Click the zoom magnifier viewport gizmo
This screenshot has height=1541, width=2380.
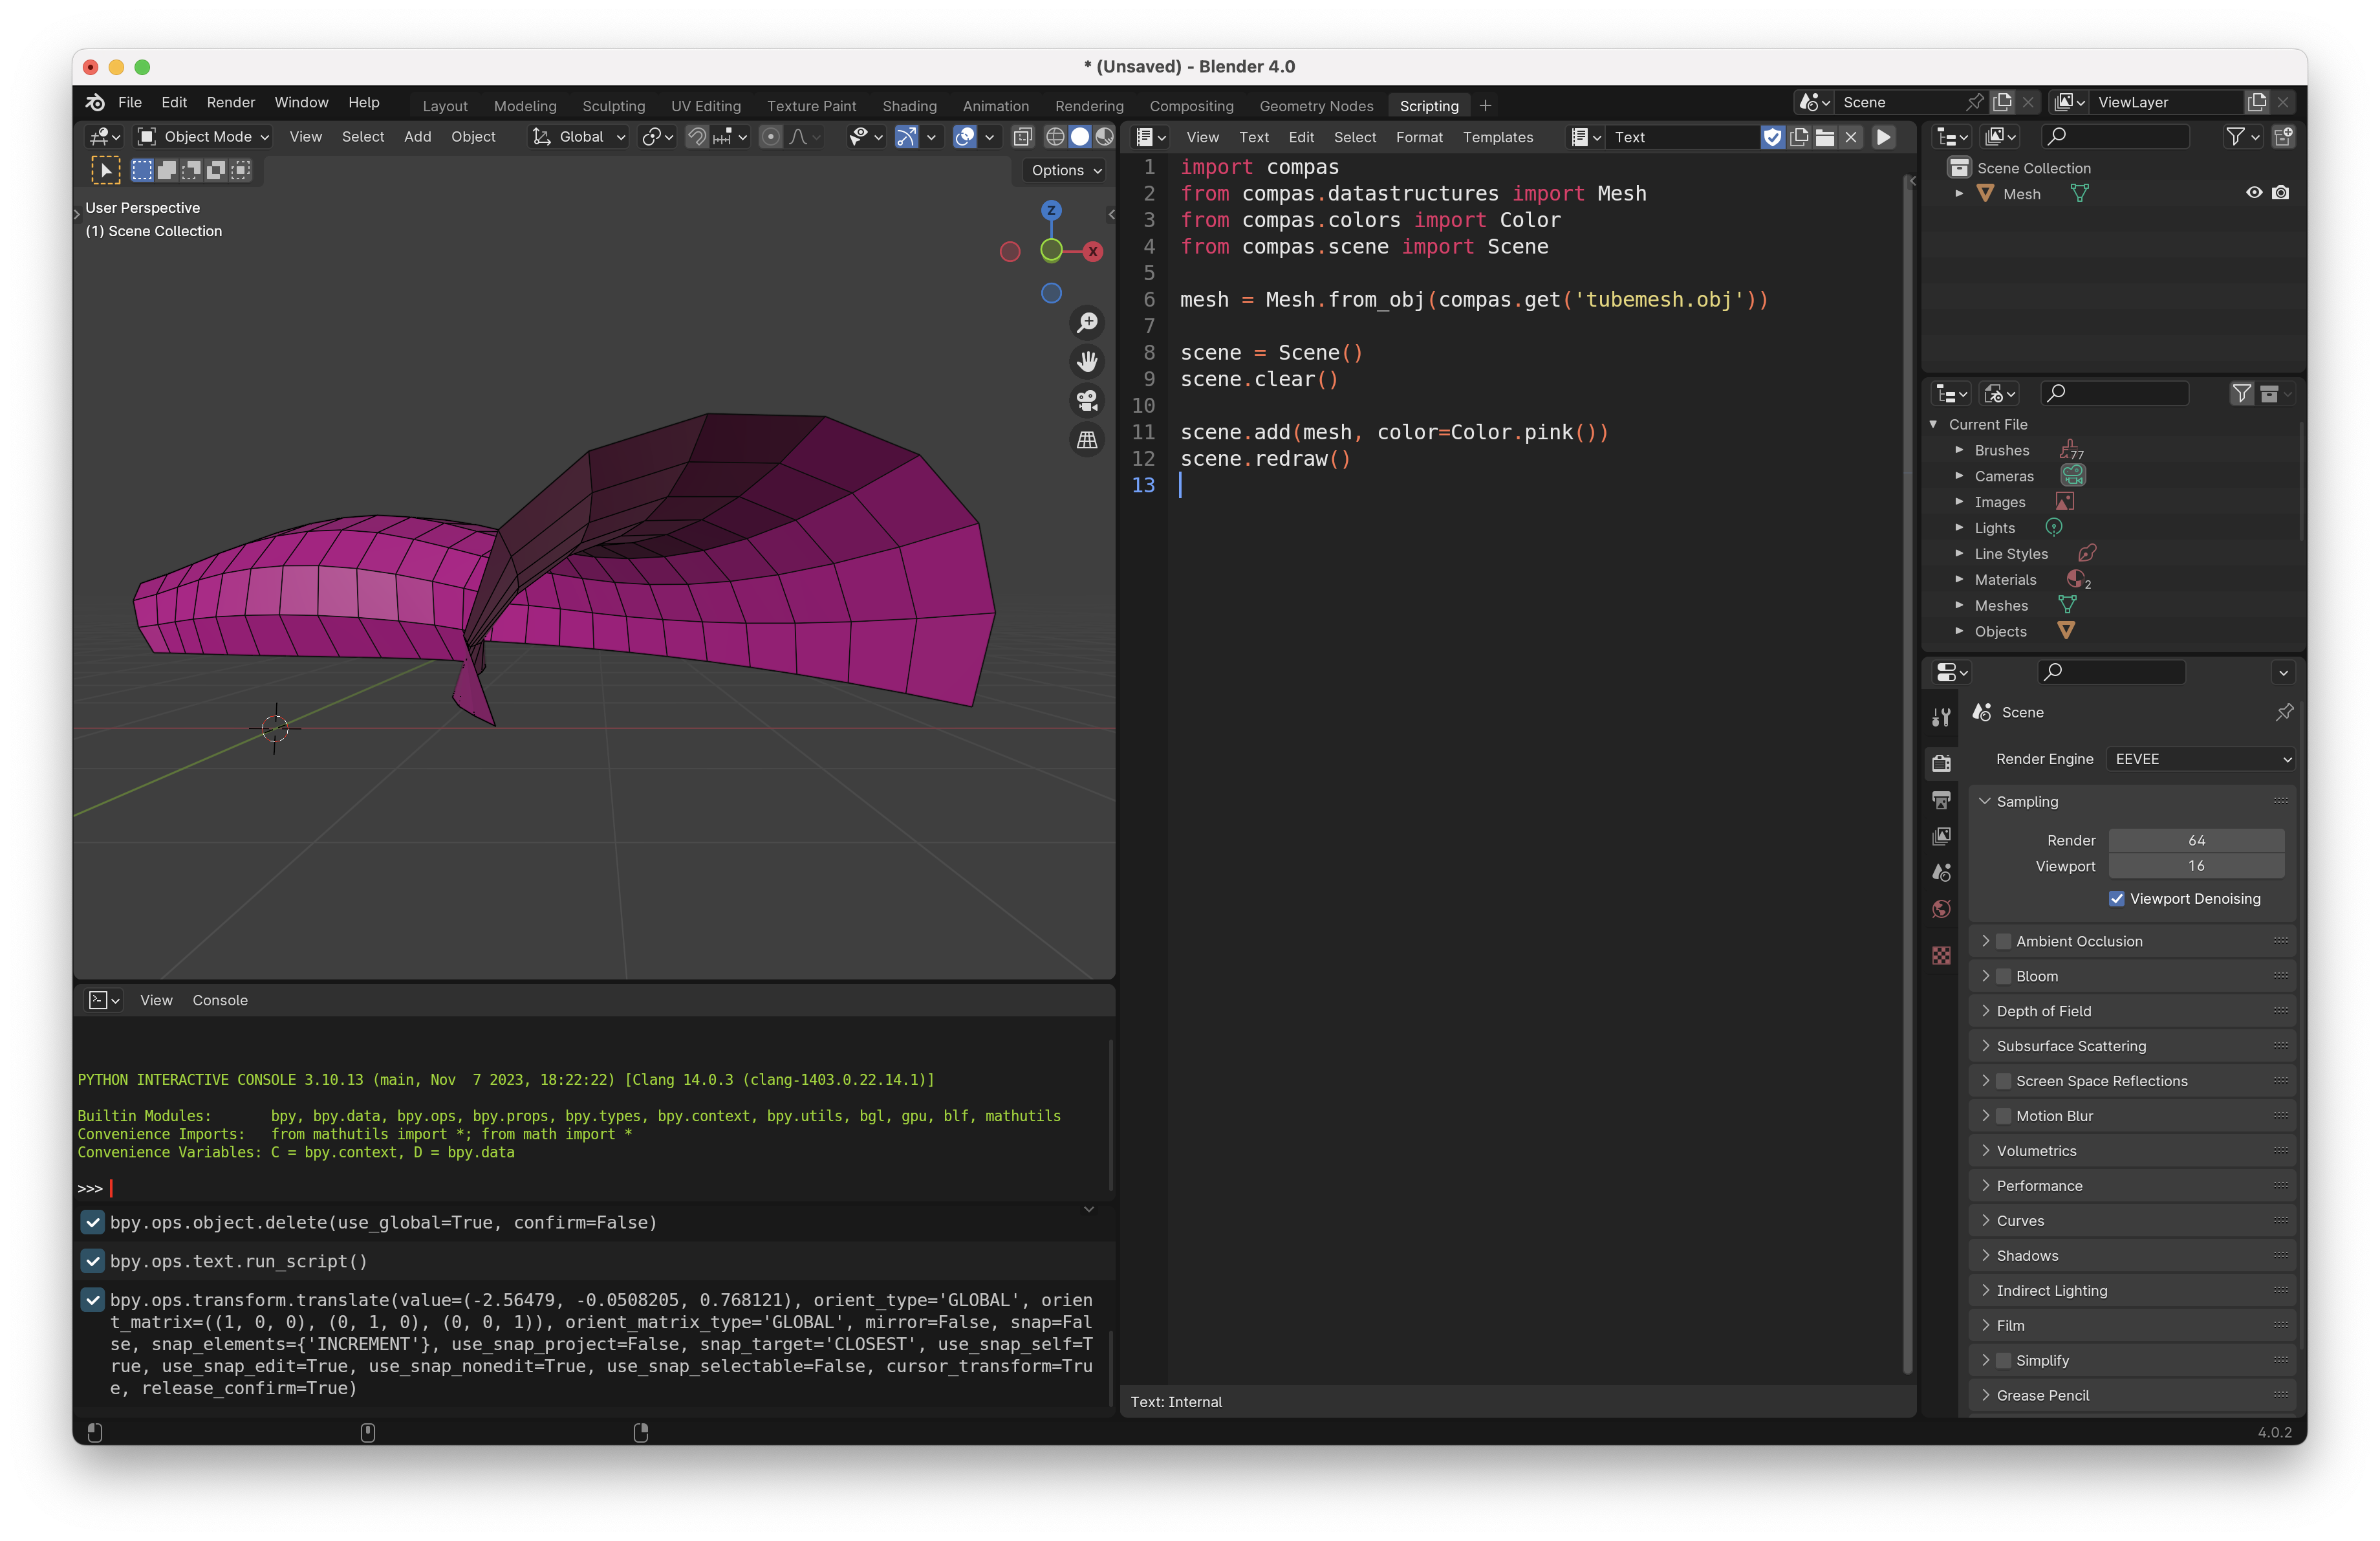1087,323
